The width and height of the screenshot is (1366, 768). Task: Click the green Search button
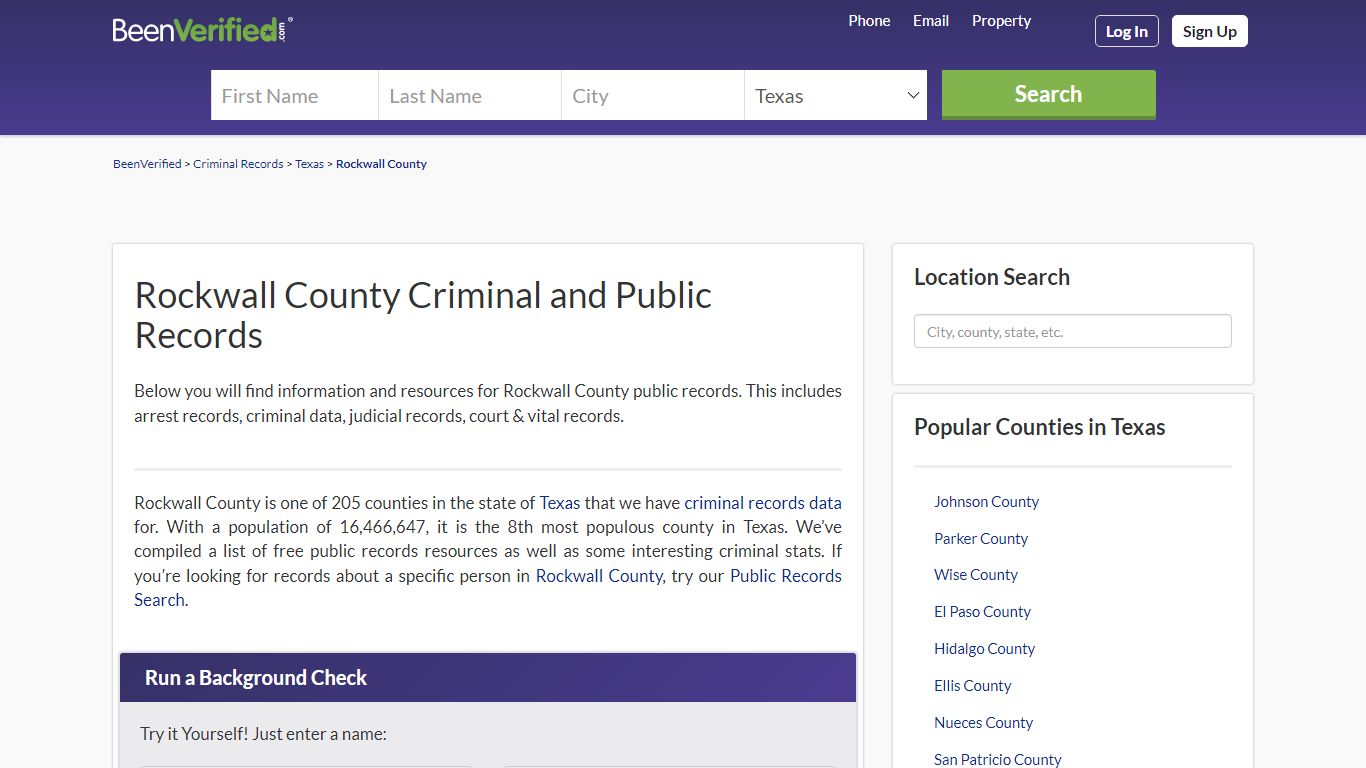click(1049, 94)
